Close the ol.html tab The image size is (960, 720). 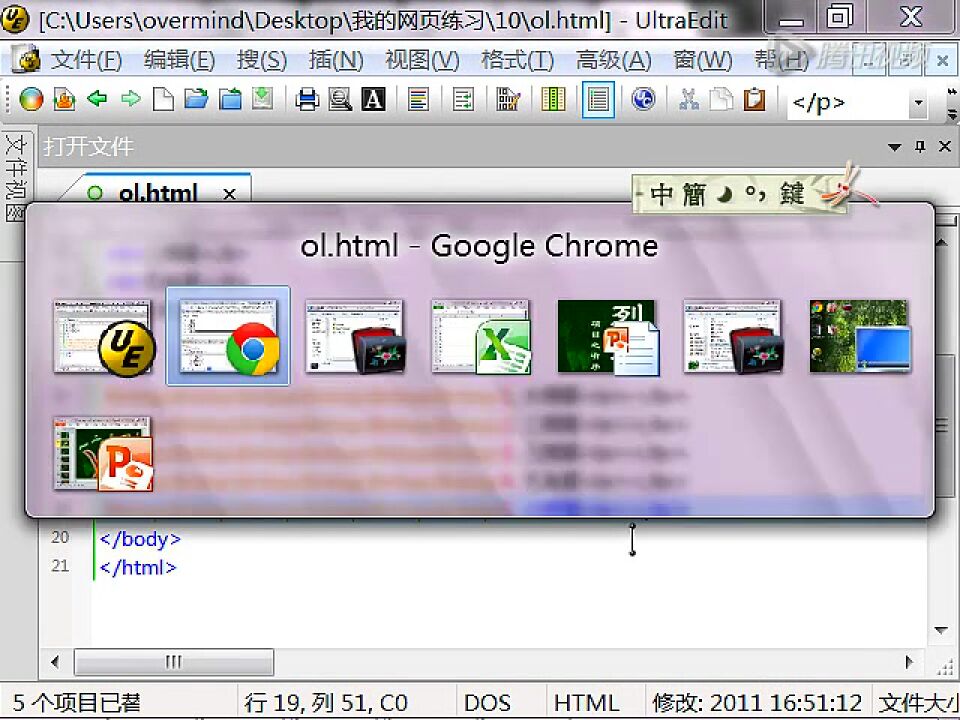[230, 194]
